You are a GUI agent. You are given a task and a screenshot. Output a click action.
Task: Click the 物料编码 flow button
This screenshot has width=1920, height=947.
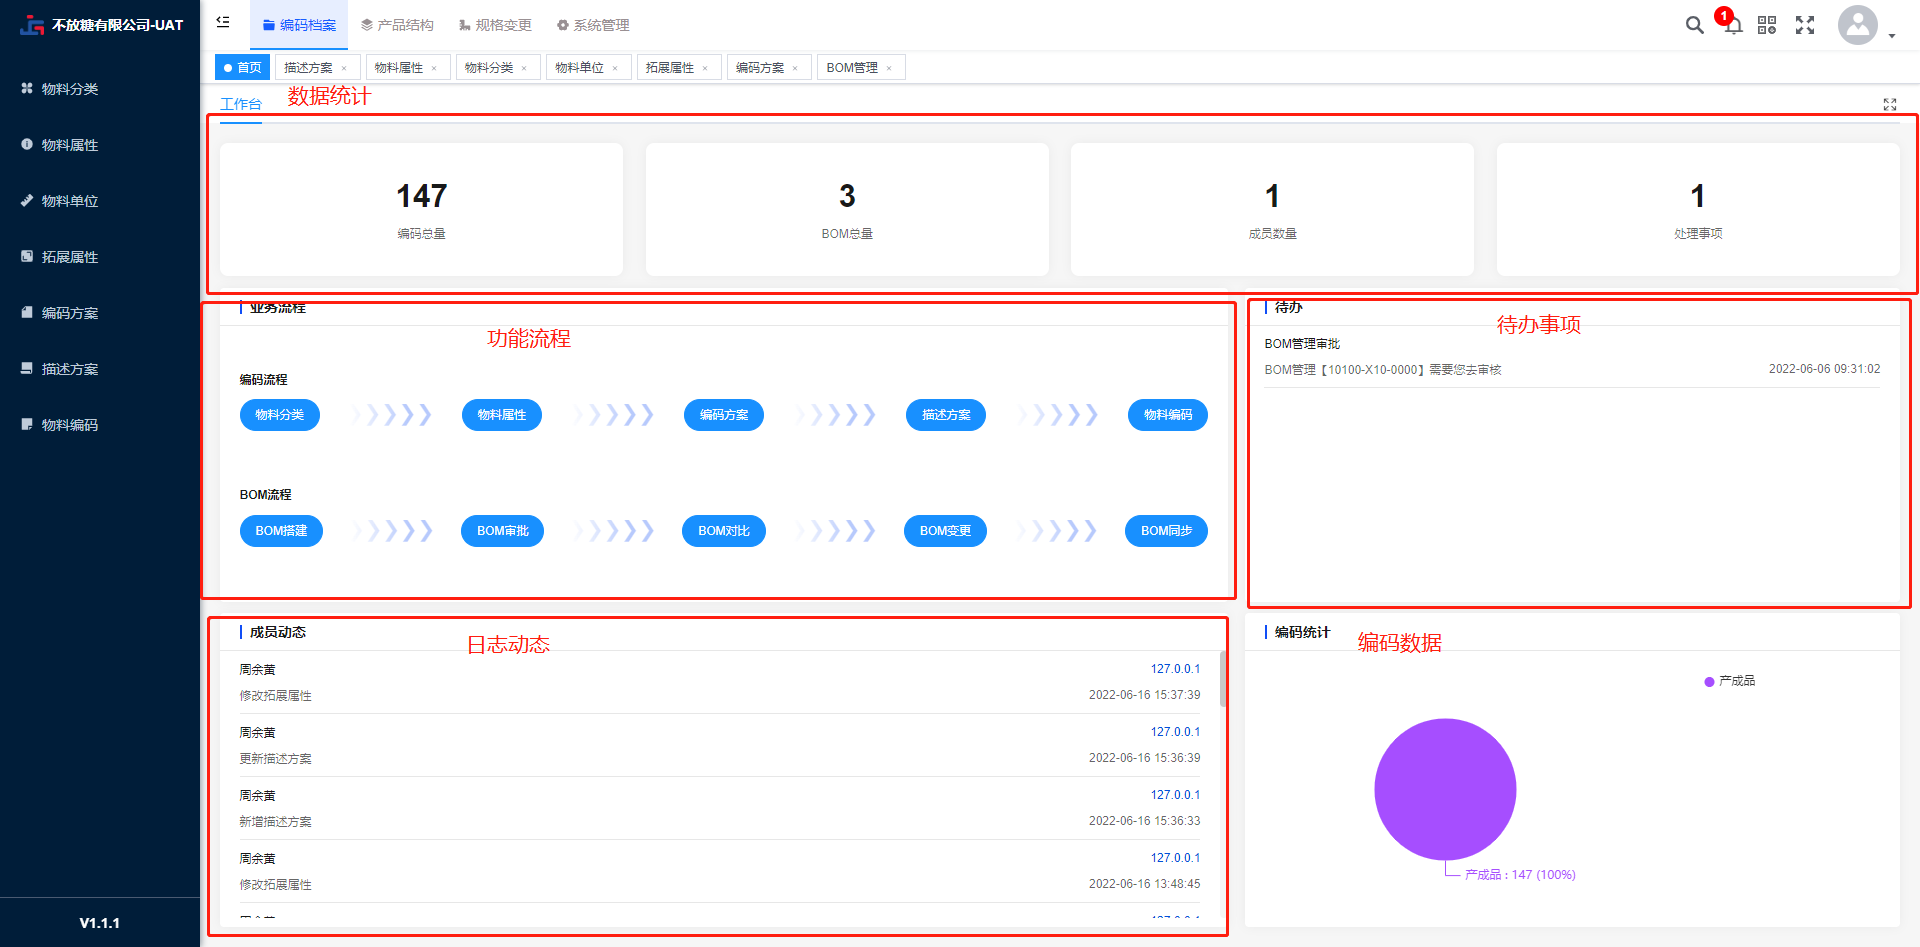pyautogui.click(x=1168, y=415)
